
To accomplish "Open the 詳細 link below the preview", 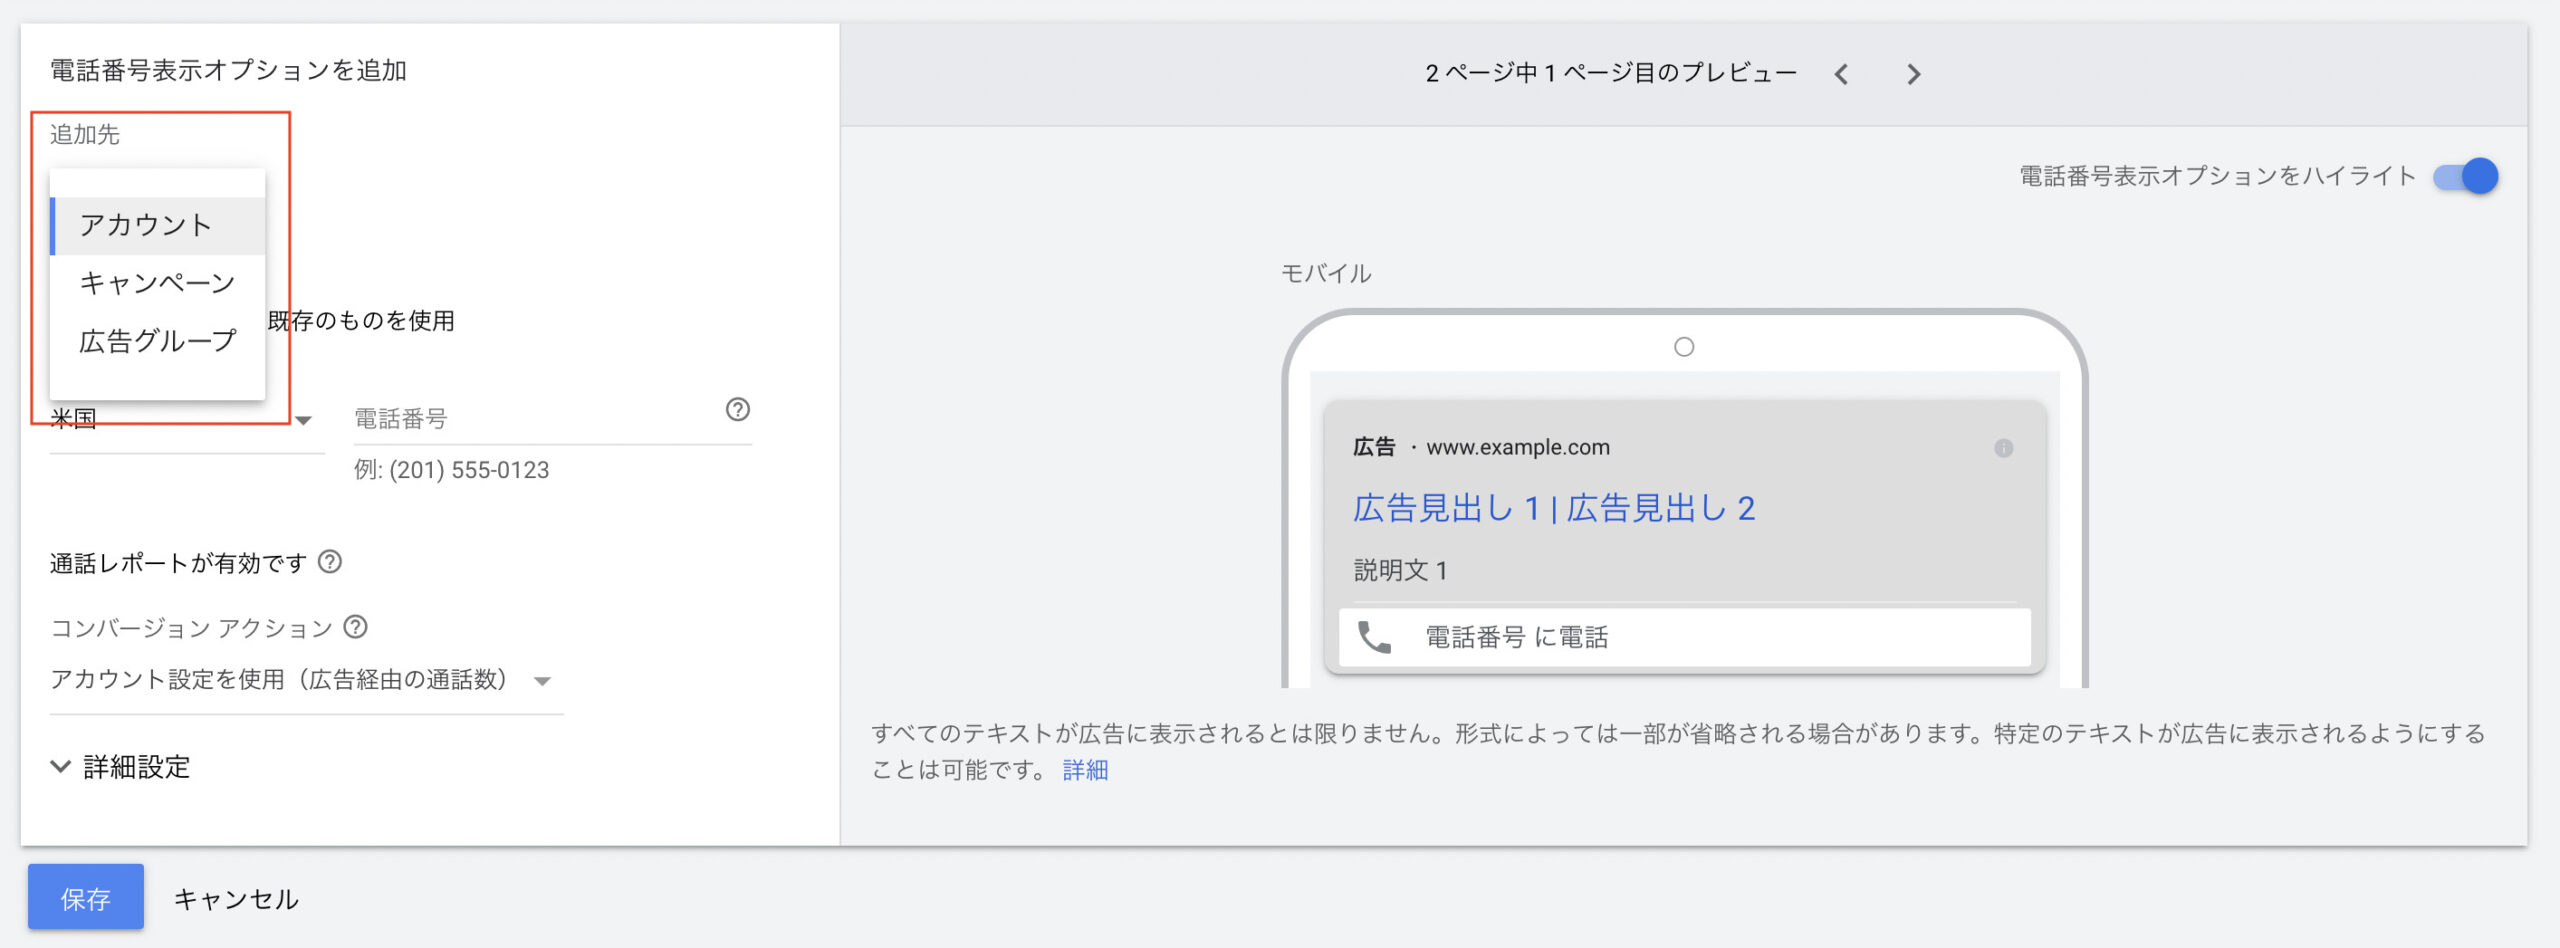I will click(x=1085, y=770).
